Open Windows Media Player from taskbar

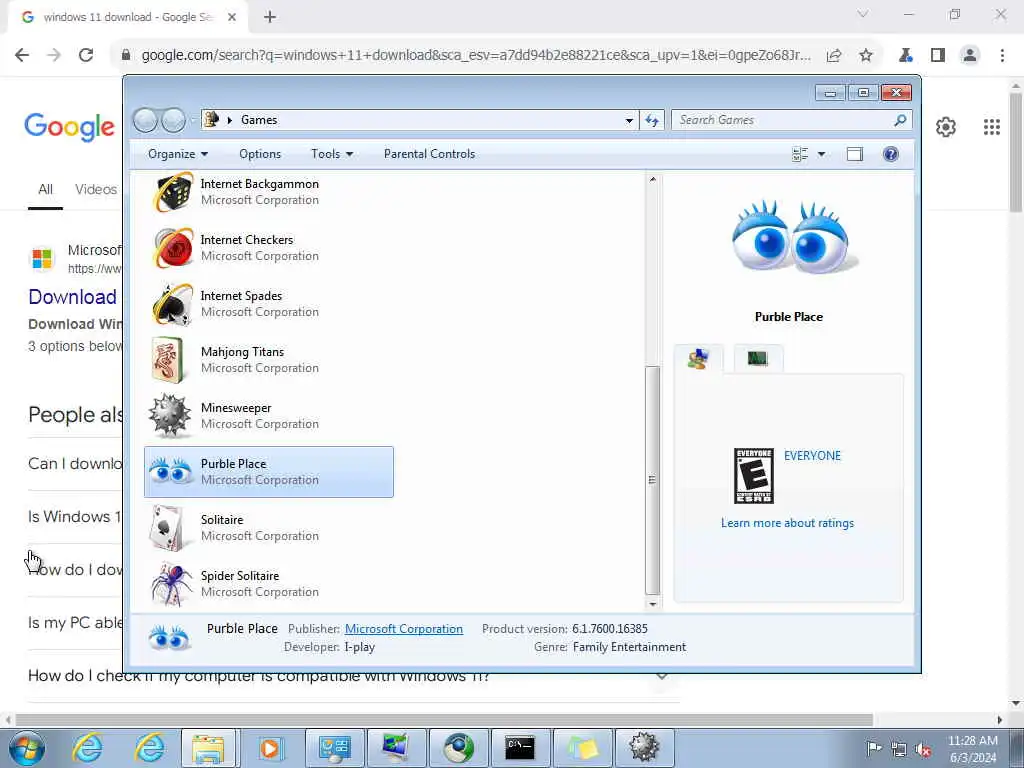coord(270,748)
